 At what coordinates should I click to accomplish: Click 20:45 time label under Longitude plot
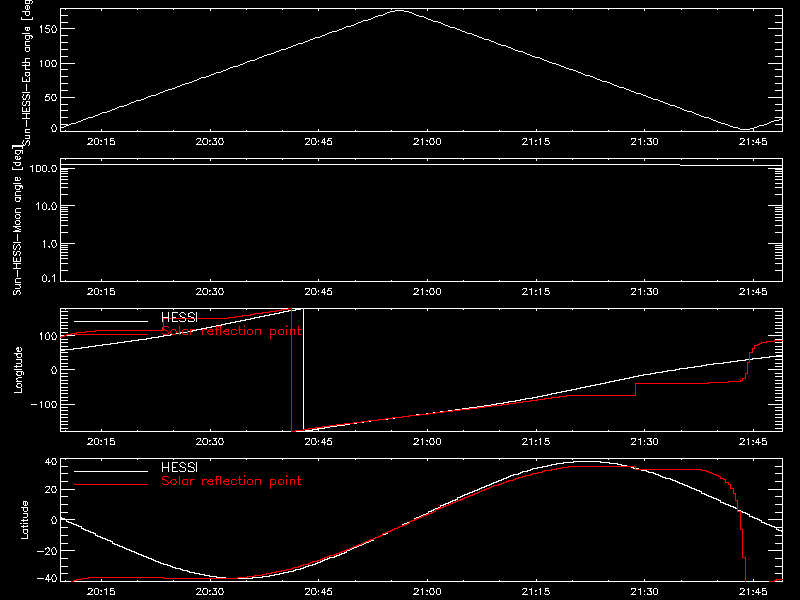(318, 441)
